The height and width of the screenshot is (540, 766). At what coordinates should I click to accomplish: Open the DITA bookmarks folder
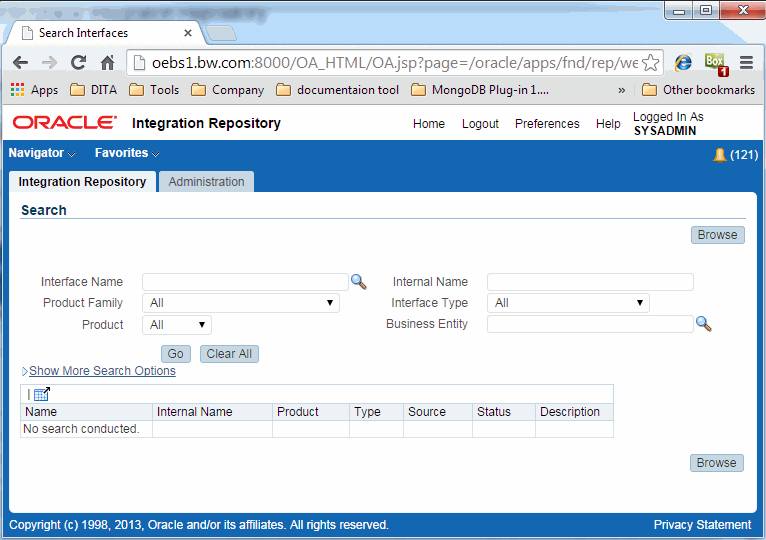coord(93,90)
